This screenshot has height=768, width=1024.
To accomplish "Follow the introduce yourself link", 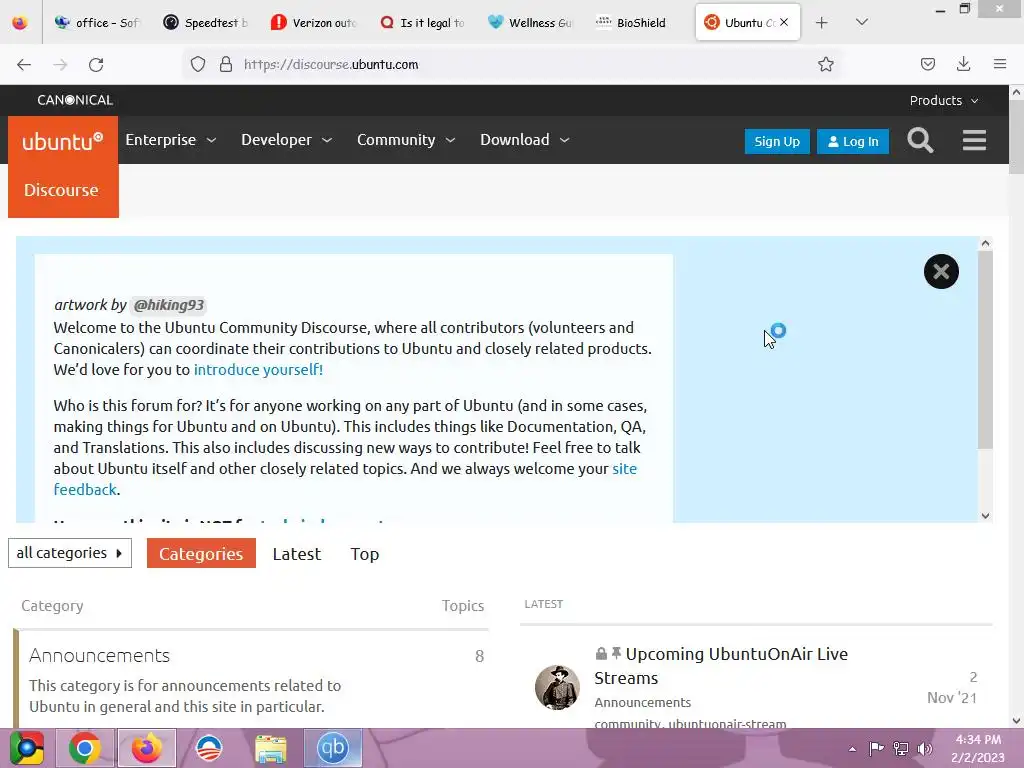I will pos(258,370).
